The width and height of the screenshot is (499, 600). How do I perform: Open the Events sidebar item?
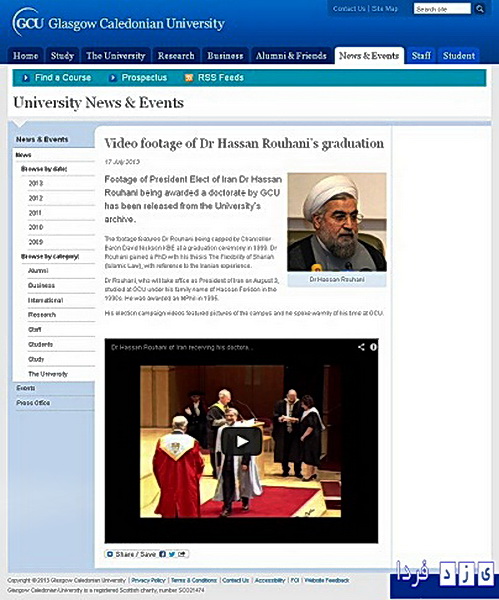click(26, 388)
